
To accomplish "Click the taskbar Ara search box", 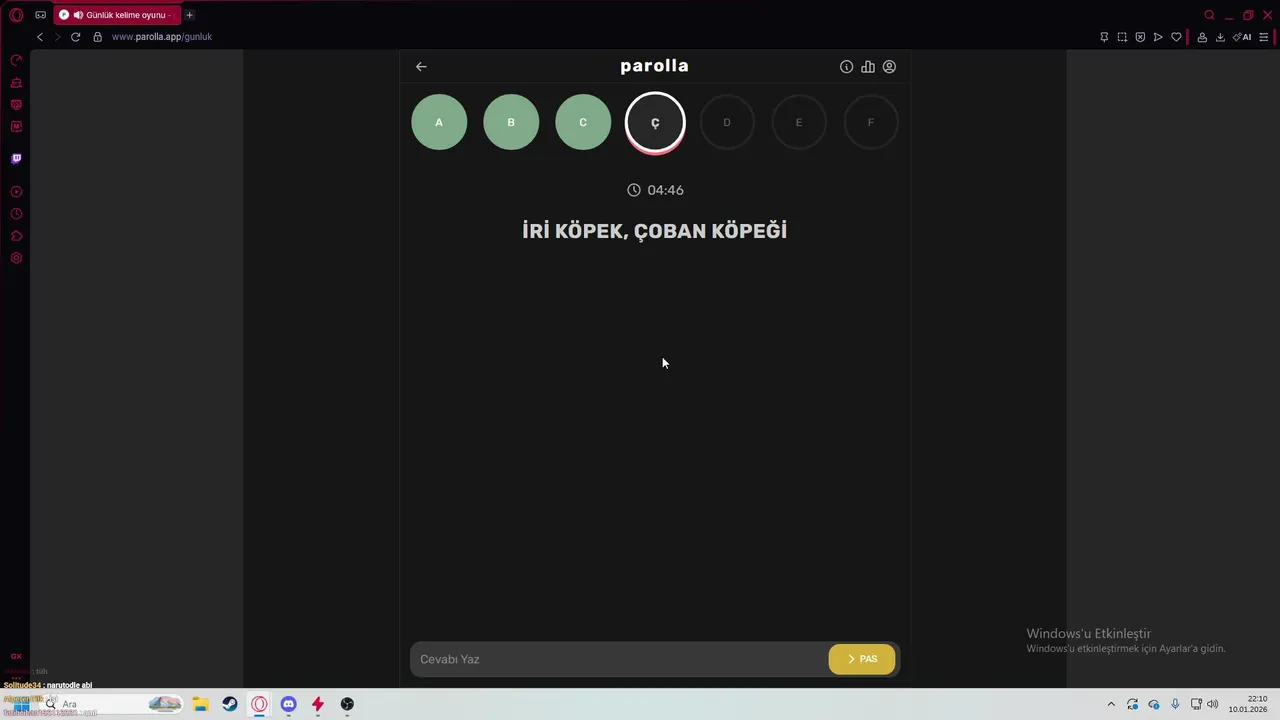I will (110, 704).
